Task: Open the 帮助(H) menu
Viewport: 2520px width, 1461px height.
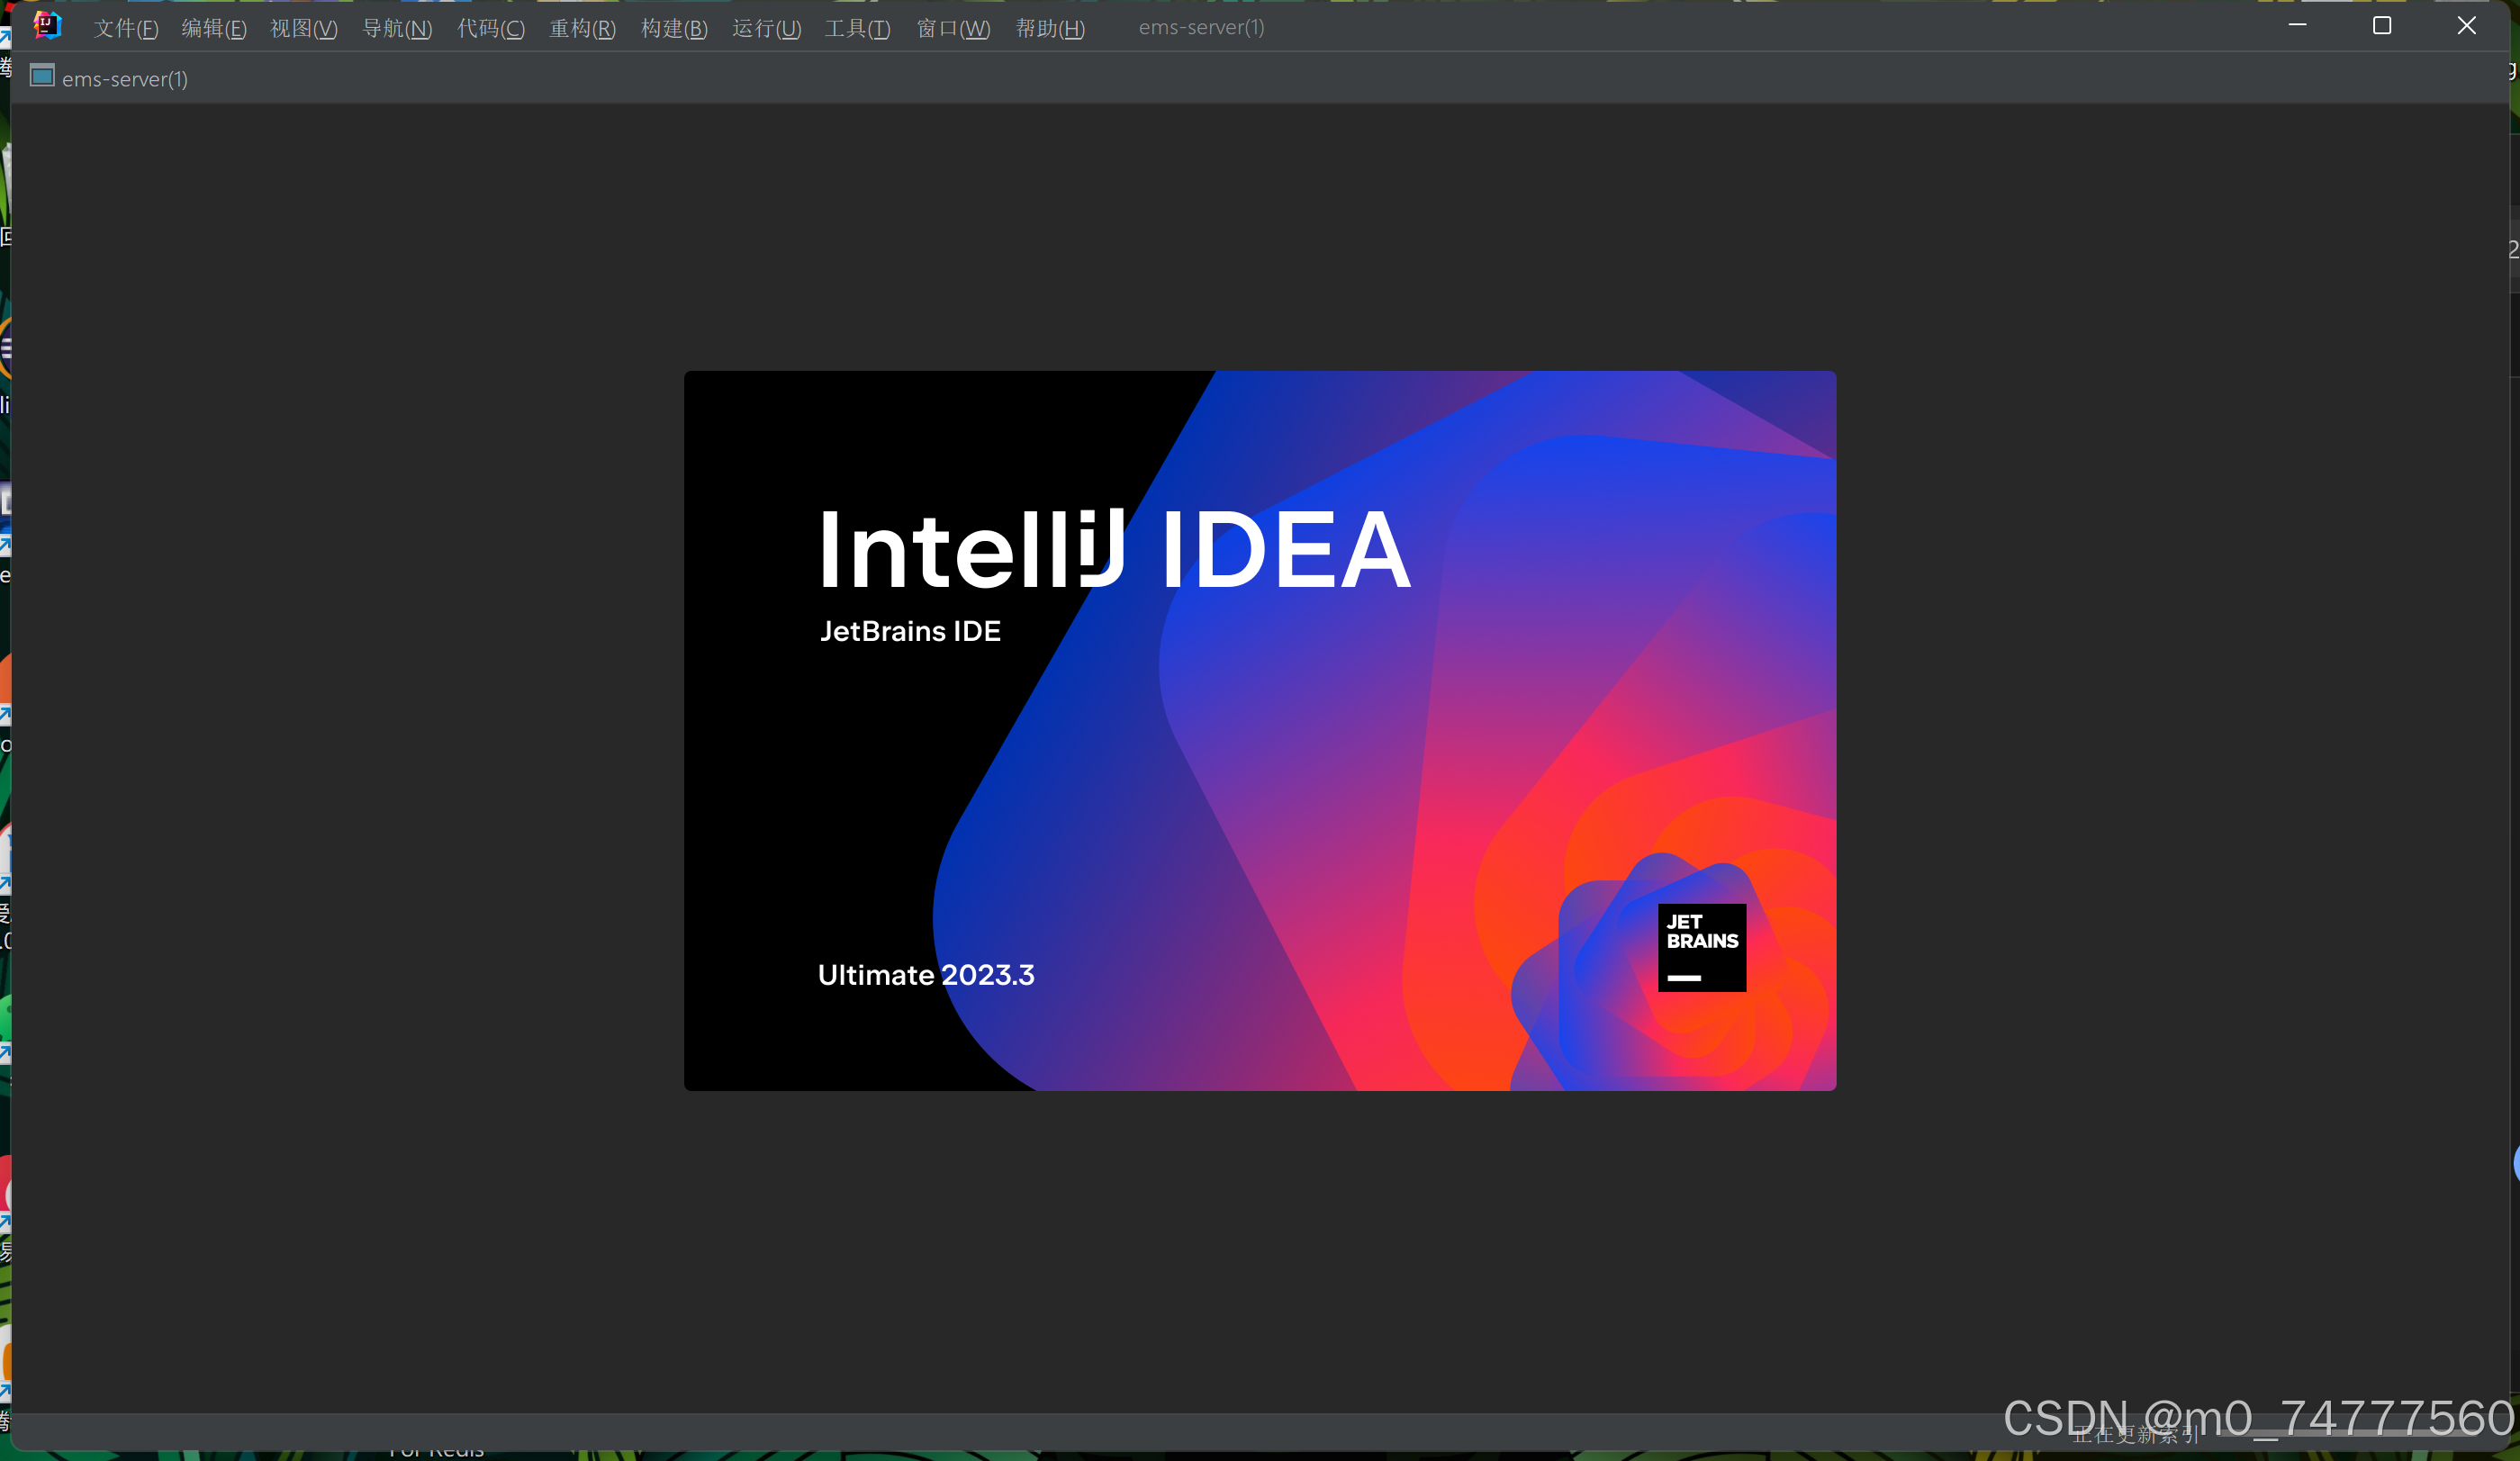Action: (1049, 28)
